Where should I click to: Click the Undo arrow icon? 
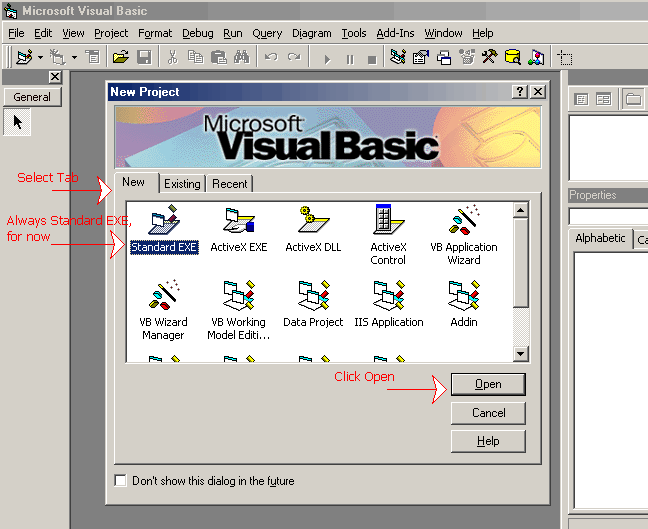271,57
